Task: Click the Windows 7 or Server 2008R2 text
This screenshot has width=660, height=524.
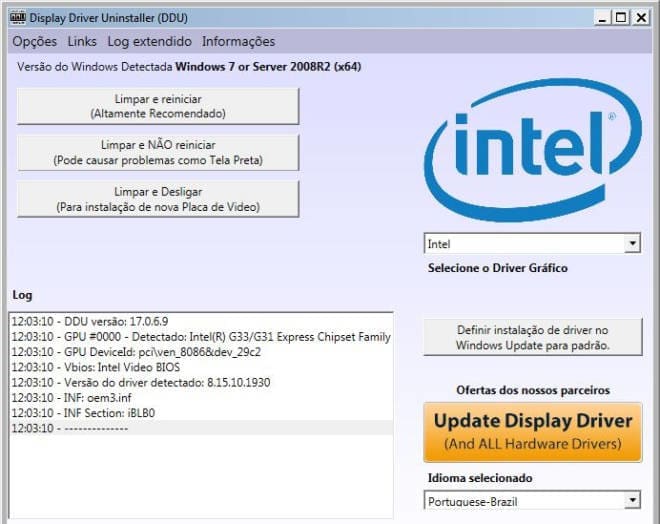Action: [x=268, y=67]
